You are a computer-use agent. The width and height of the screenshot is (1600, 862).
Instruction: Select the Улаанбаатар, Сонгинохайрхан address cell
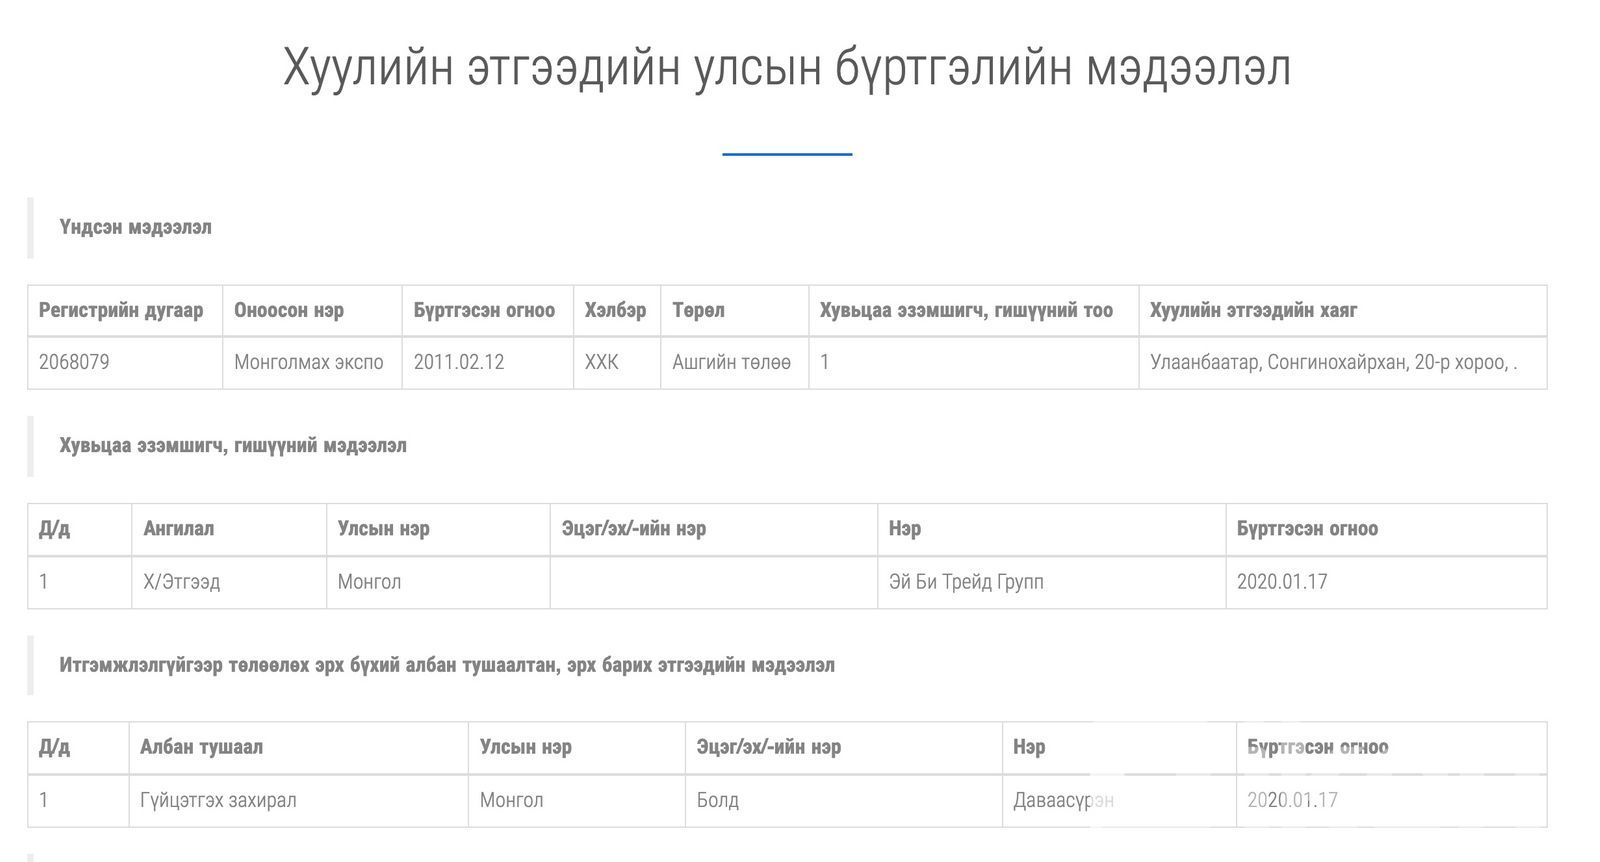[x=1333, y=362]
